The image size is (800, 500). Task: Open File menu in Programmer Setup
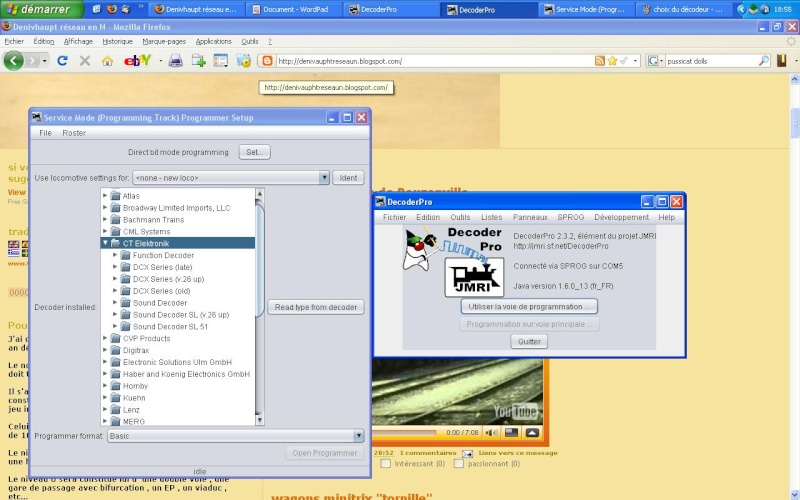tap(45, 133)
